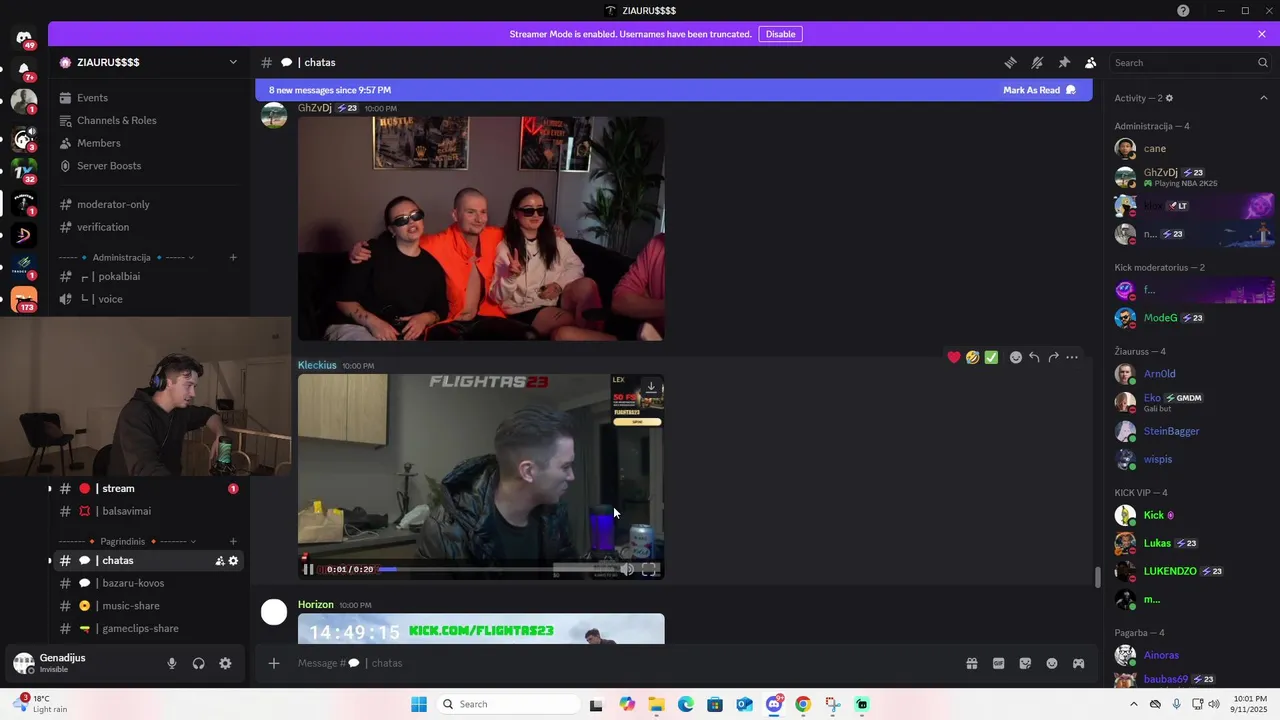Image resolution: width=1280 pixels, height=720 pixels.
Task: Open Google Chrome from the taskbar
Action: click(x=803, y=704)
